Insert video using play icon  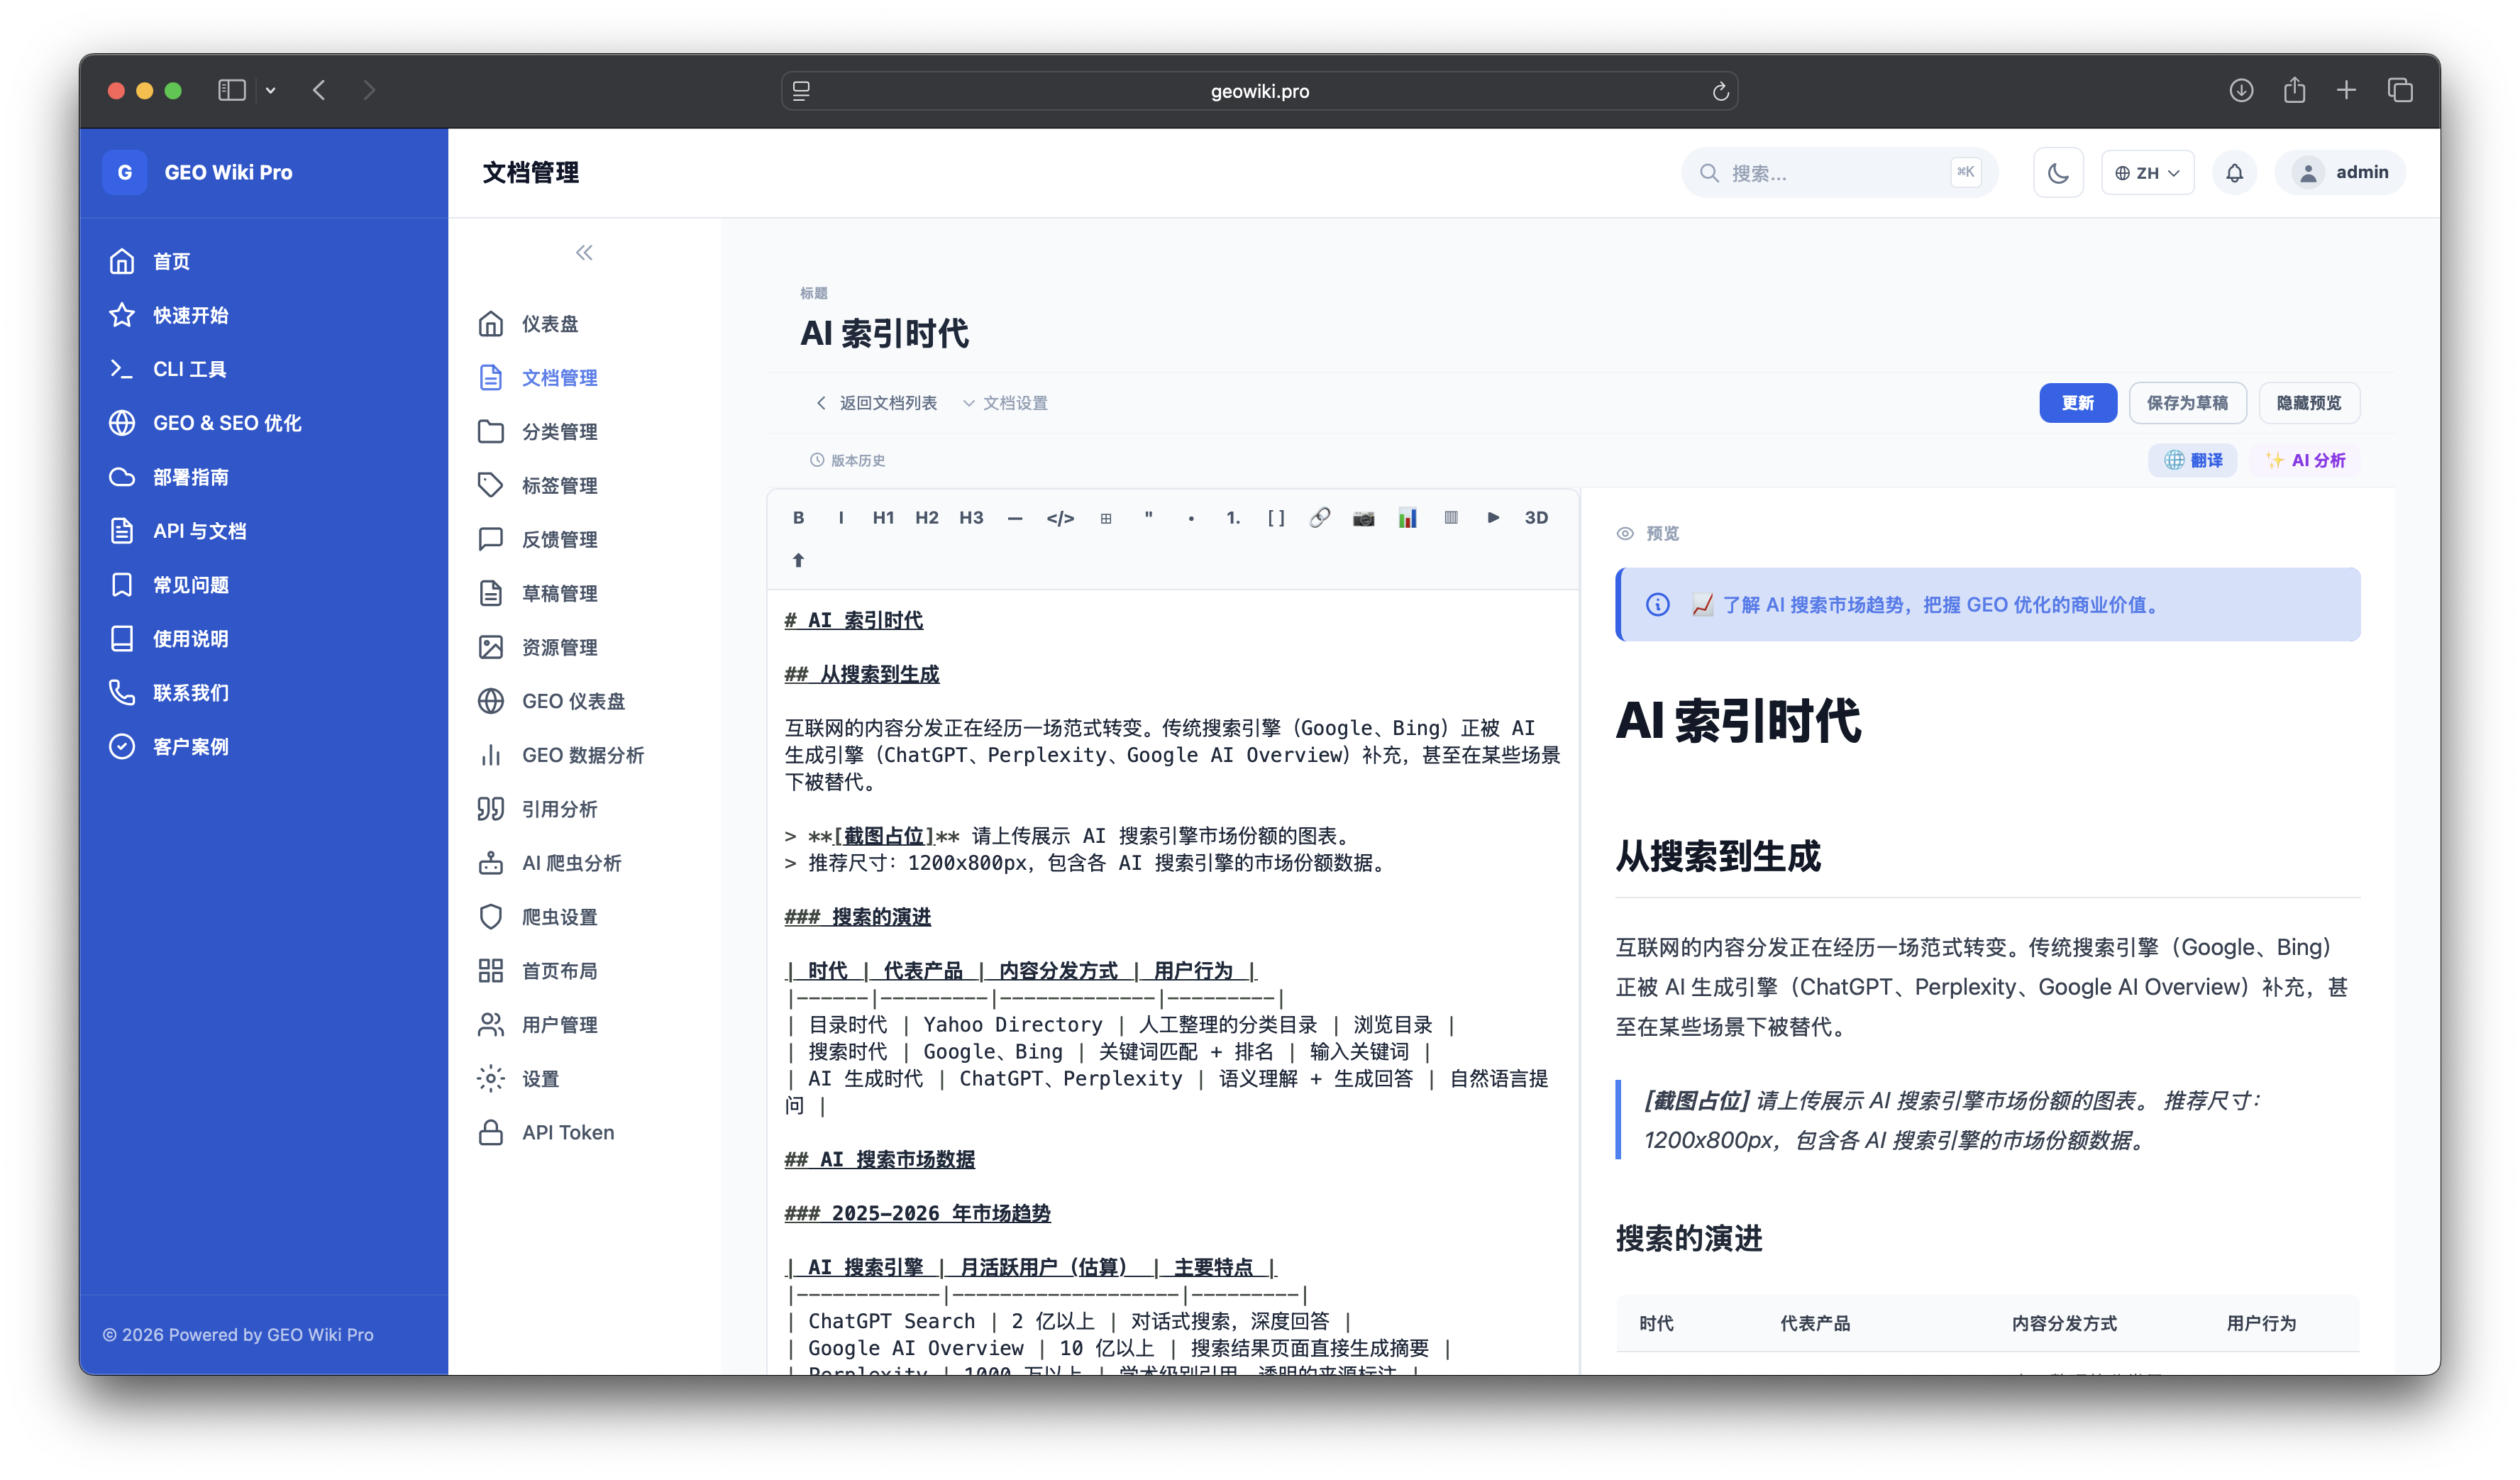1493,517
